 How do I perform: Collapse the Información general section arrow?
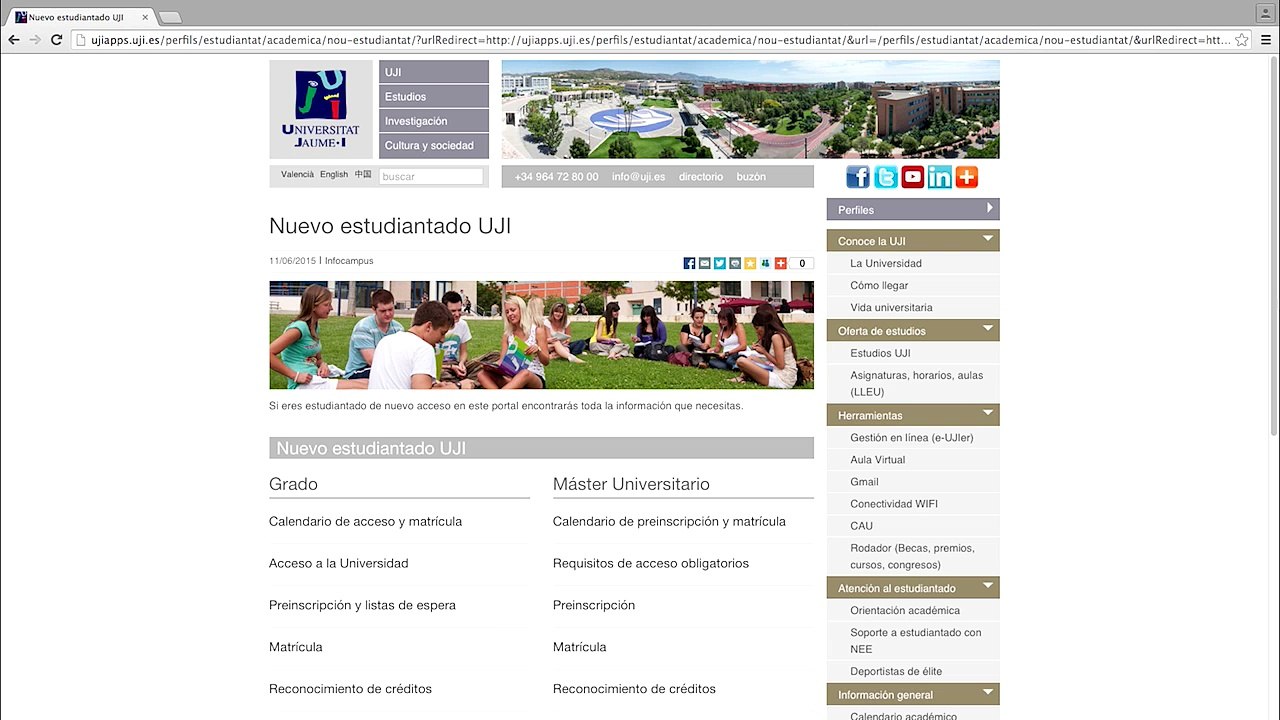(x=988, y=691)
